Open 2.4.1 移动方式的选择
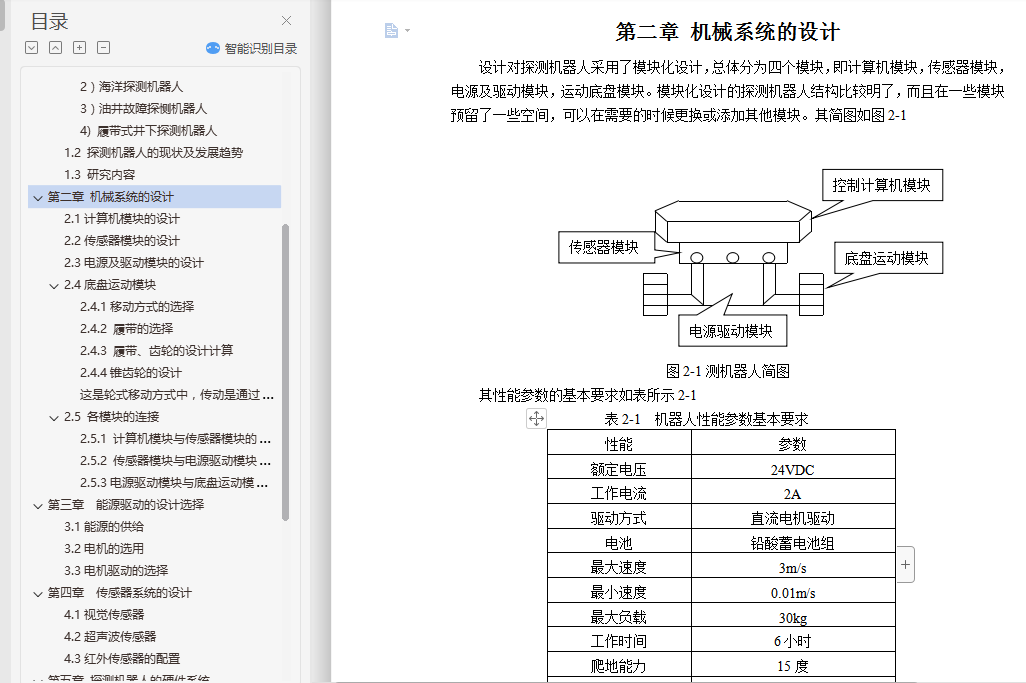This screenshot has width=1026, height=683. pos(137,306)
